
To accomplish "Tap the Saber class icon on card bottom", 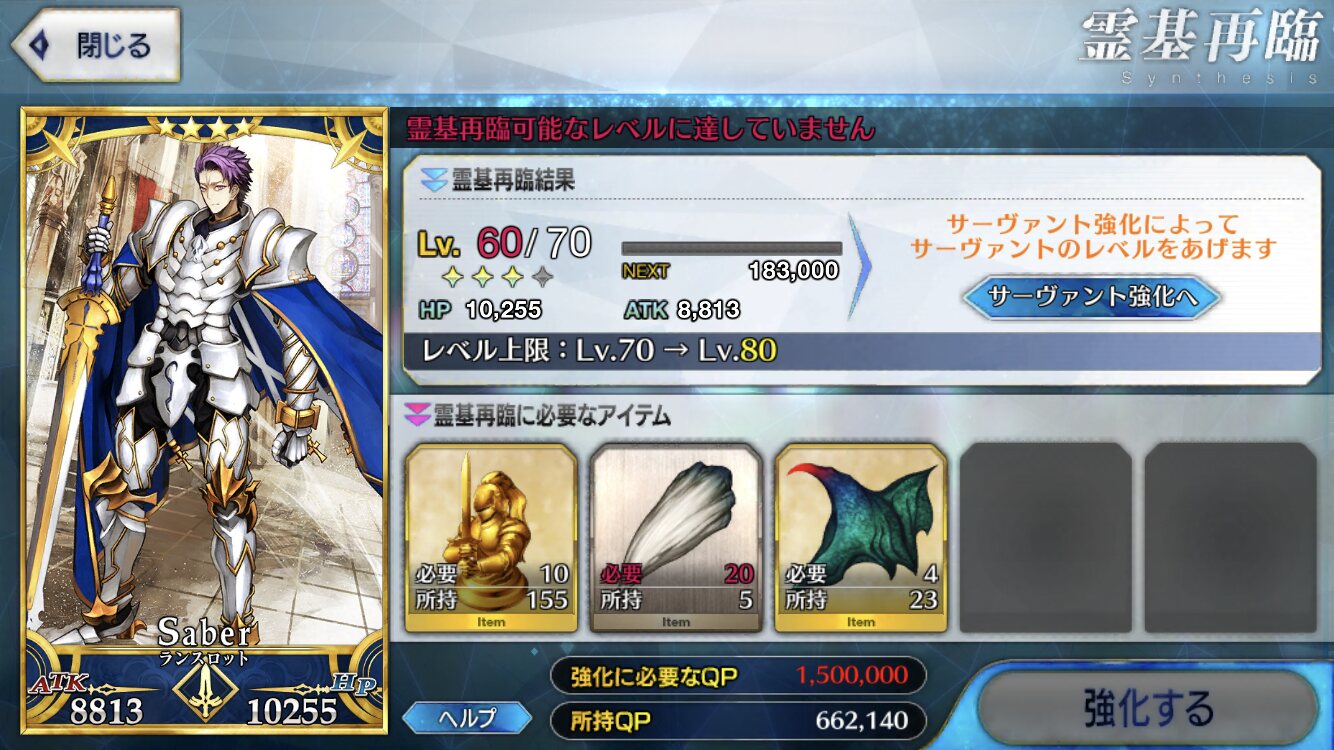I will tap(205, 691).
